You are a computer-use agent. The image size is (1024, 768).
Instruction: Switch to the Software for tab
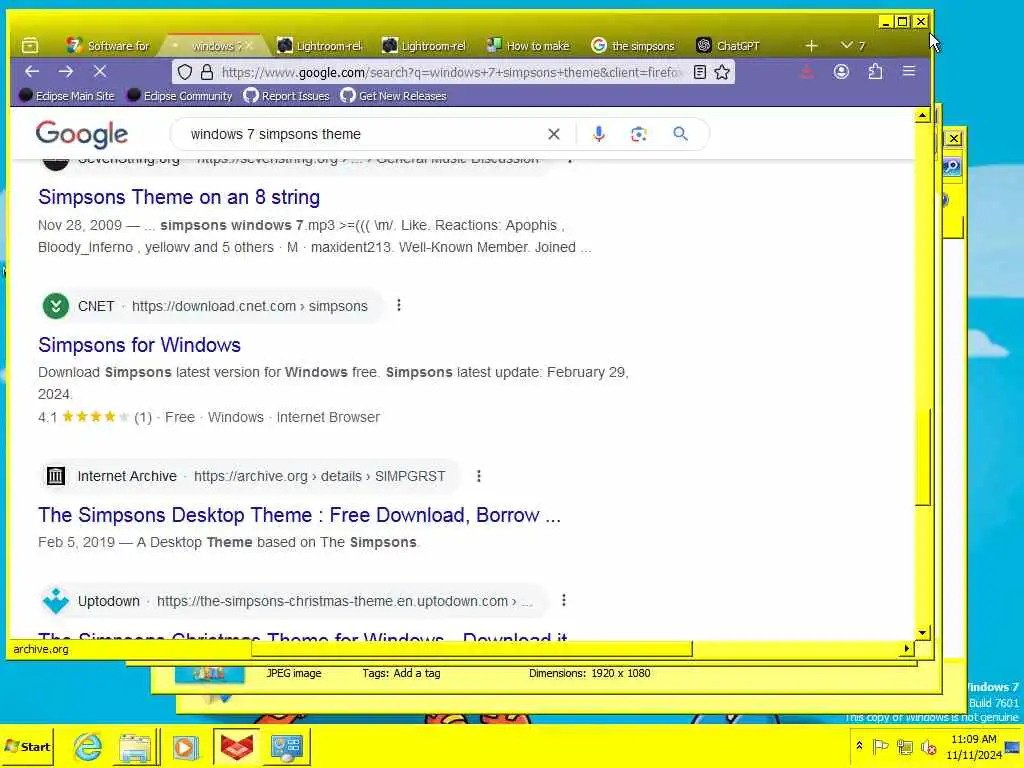(x=108, y=46)
